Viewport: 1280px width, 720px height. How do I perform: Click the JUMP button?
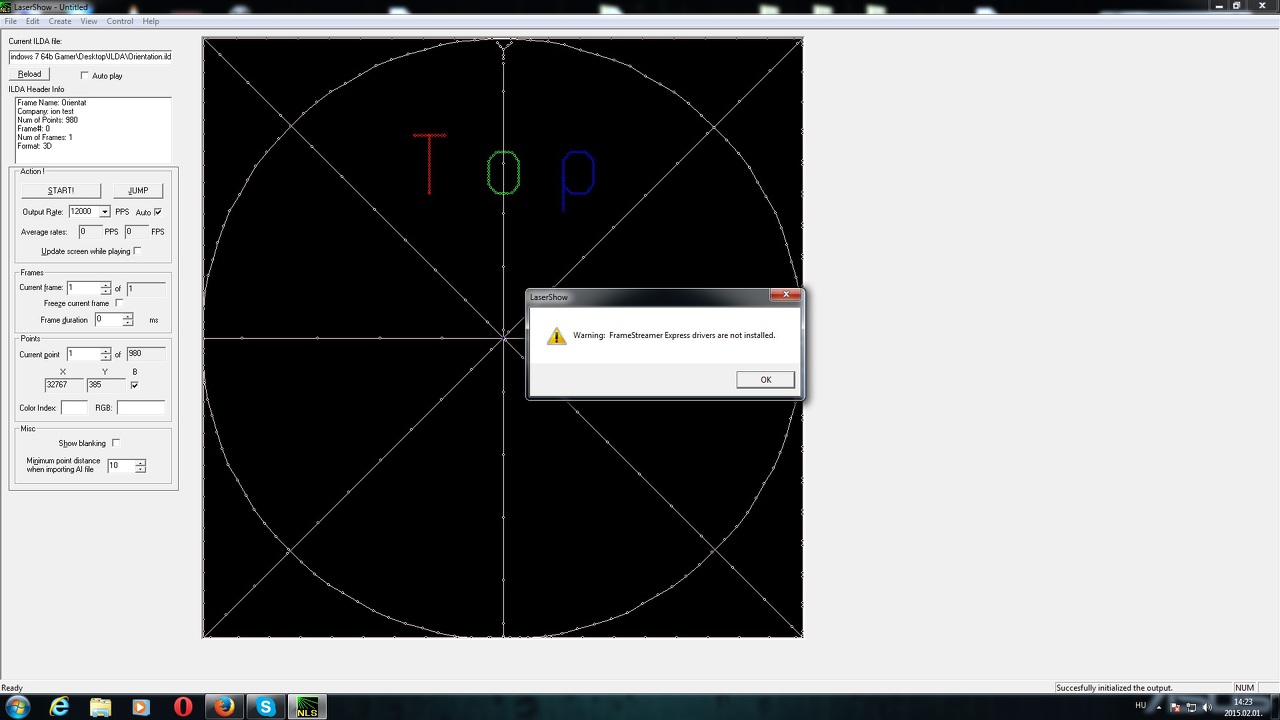pos(138,190)
